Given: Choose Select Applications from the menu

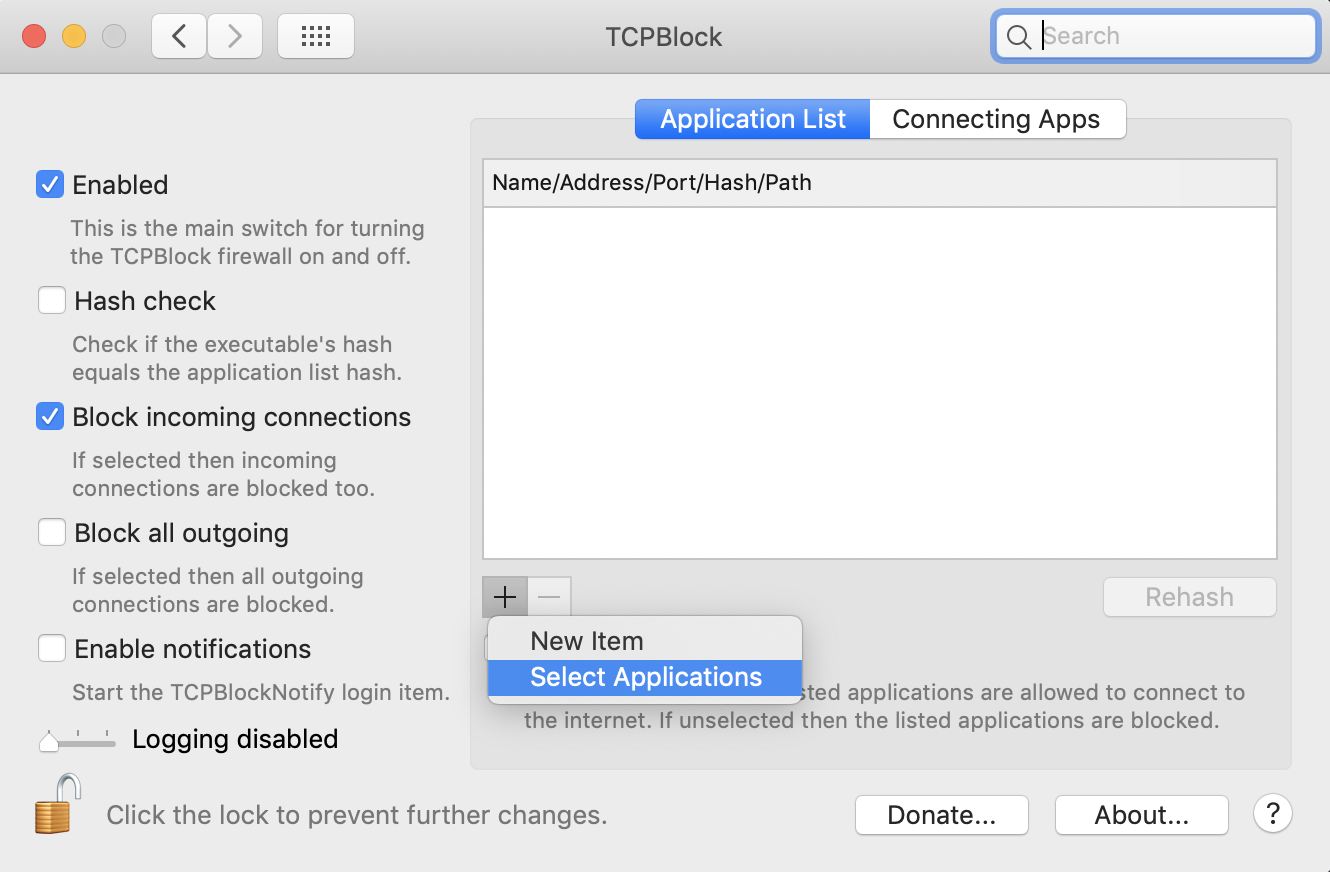Looking at the screenshot, I should pos(644,677).
